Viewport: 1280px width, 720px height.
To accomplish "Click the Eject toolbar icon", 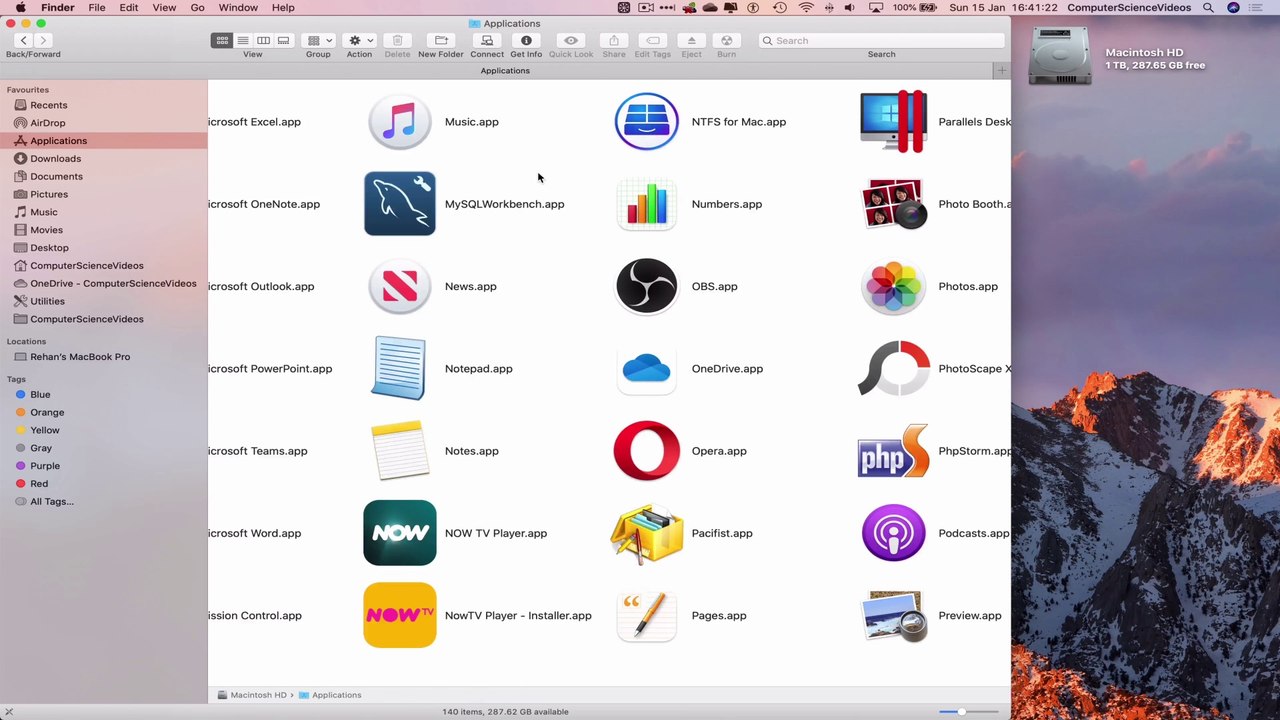I will (691, 40).
